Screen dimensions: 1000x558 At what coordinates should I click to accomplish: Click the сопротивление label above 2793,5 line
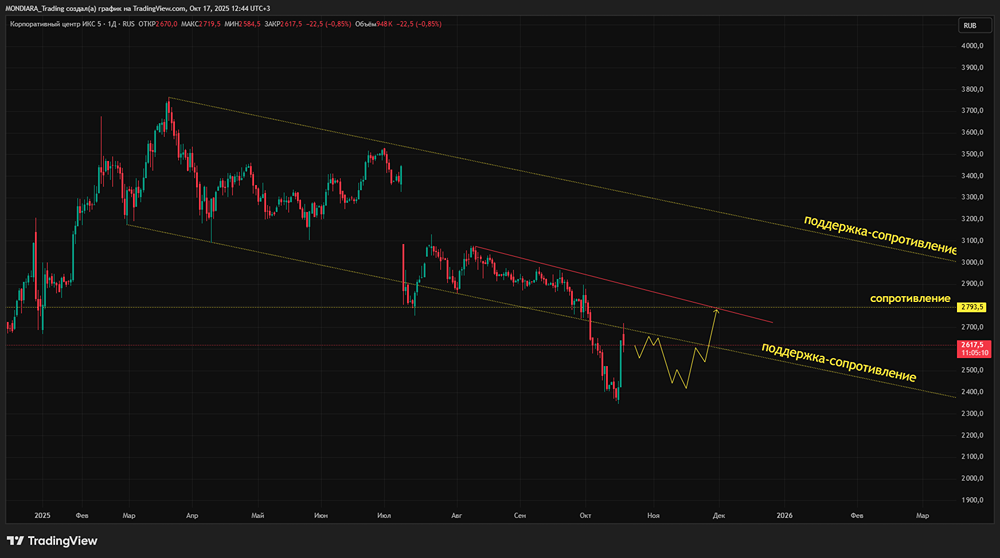(910, 298)
